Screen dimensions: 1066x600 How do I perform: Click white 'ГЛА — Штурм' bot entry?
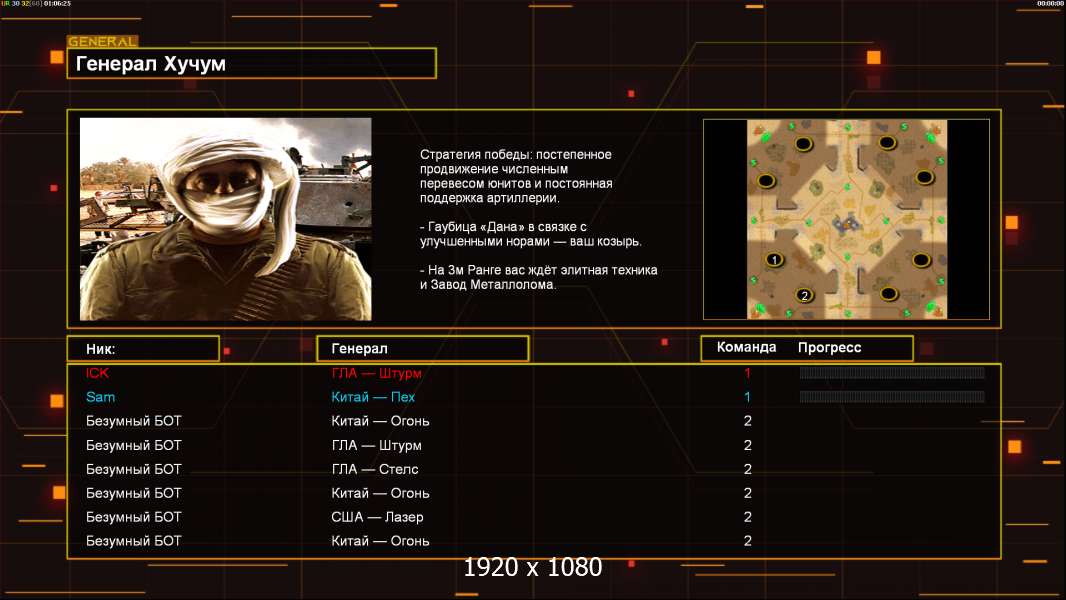tap(377, 445)
